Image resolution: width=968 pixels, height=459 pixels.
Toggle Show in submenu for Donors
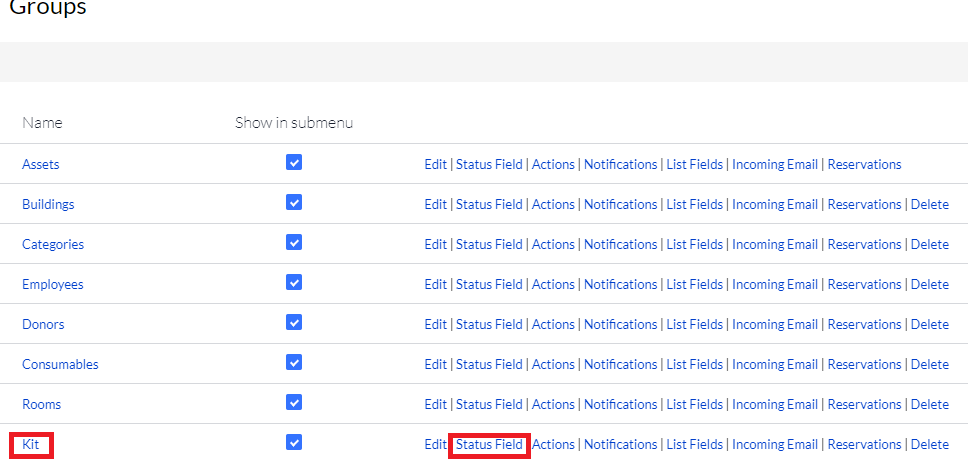[x=294, y=323]
